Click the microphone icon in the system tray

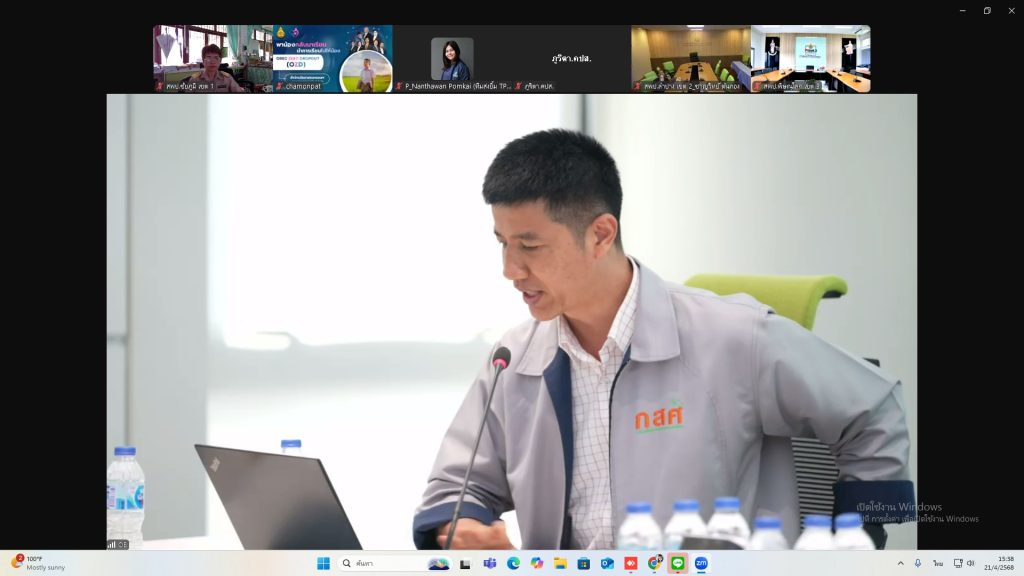918,564
